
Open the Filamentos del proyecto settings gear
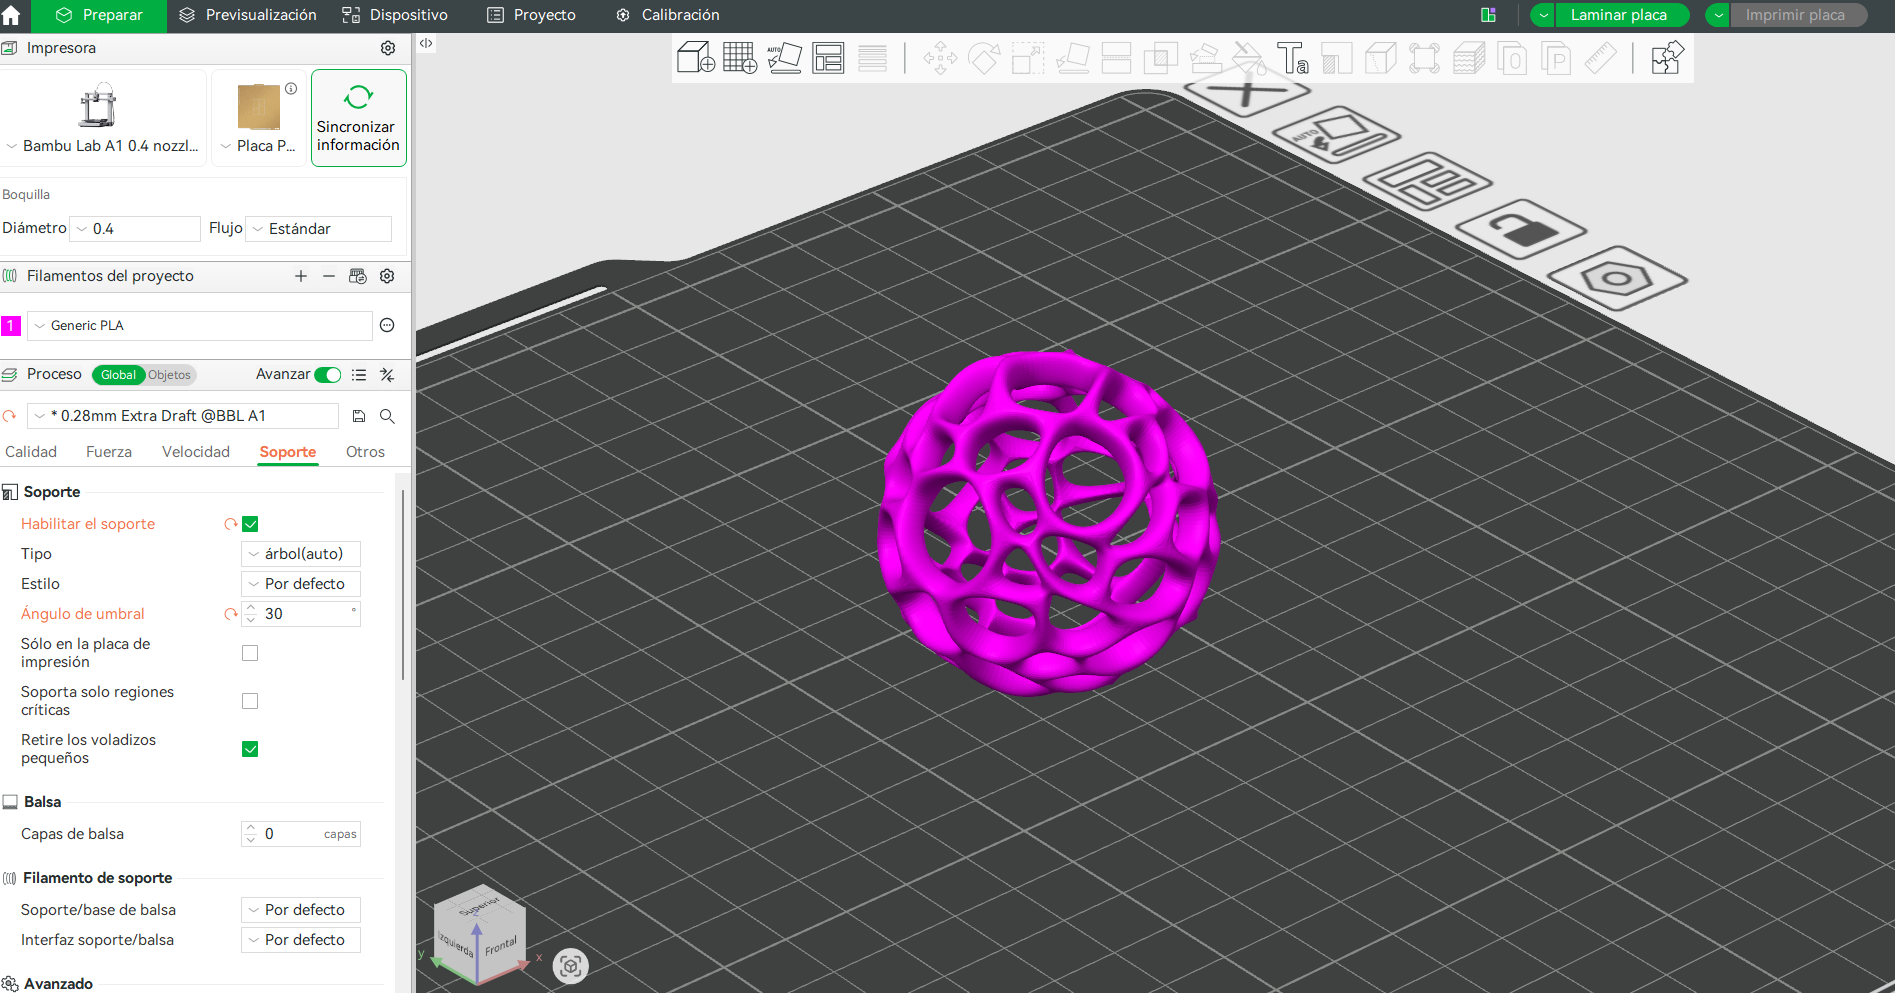coord(387,276)
